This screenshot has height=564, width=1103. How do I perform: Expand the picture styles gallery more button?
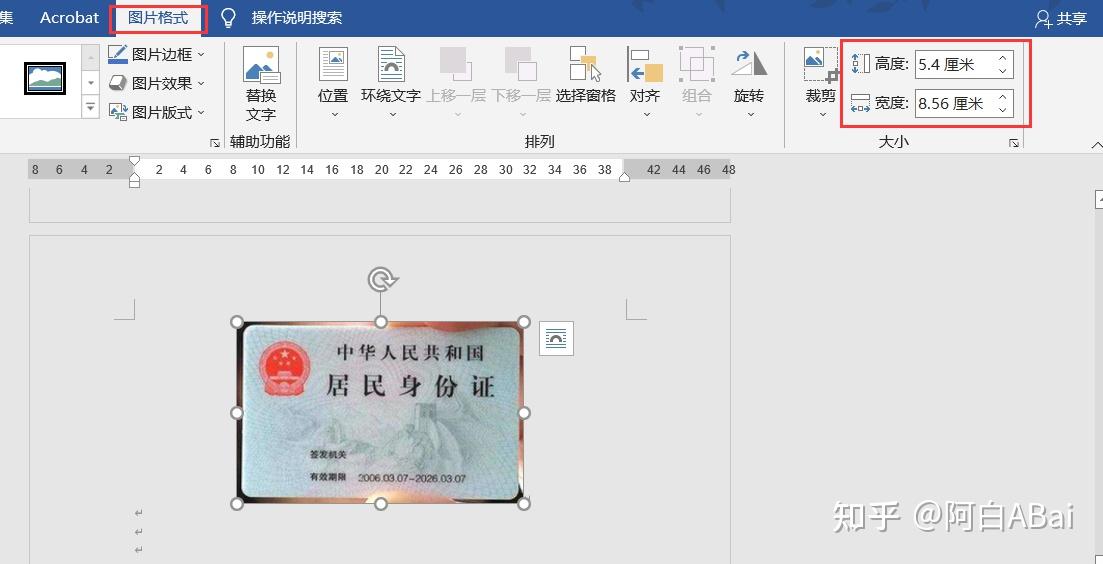(x=91, y=108)
